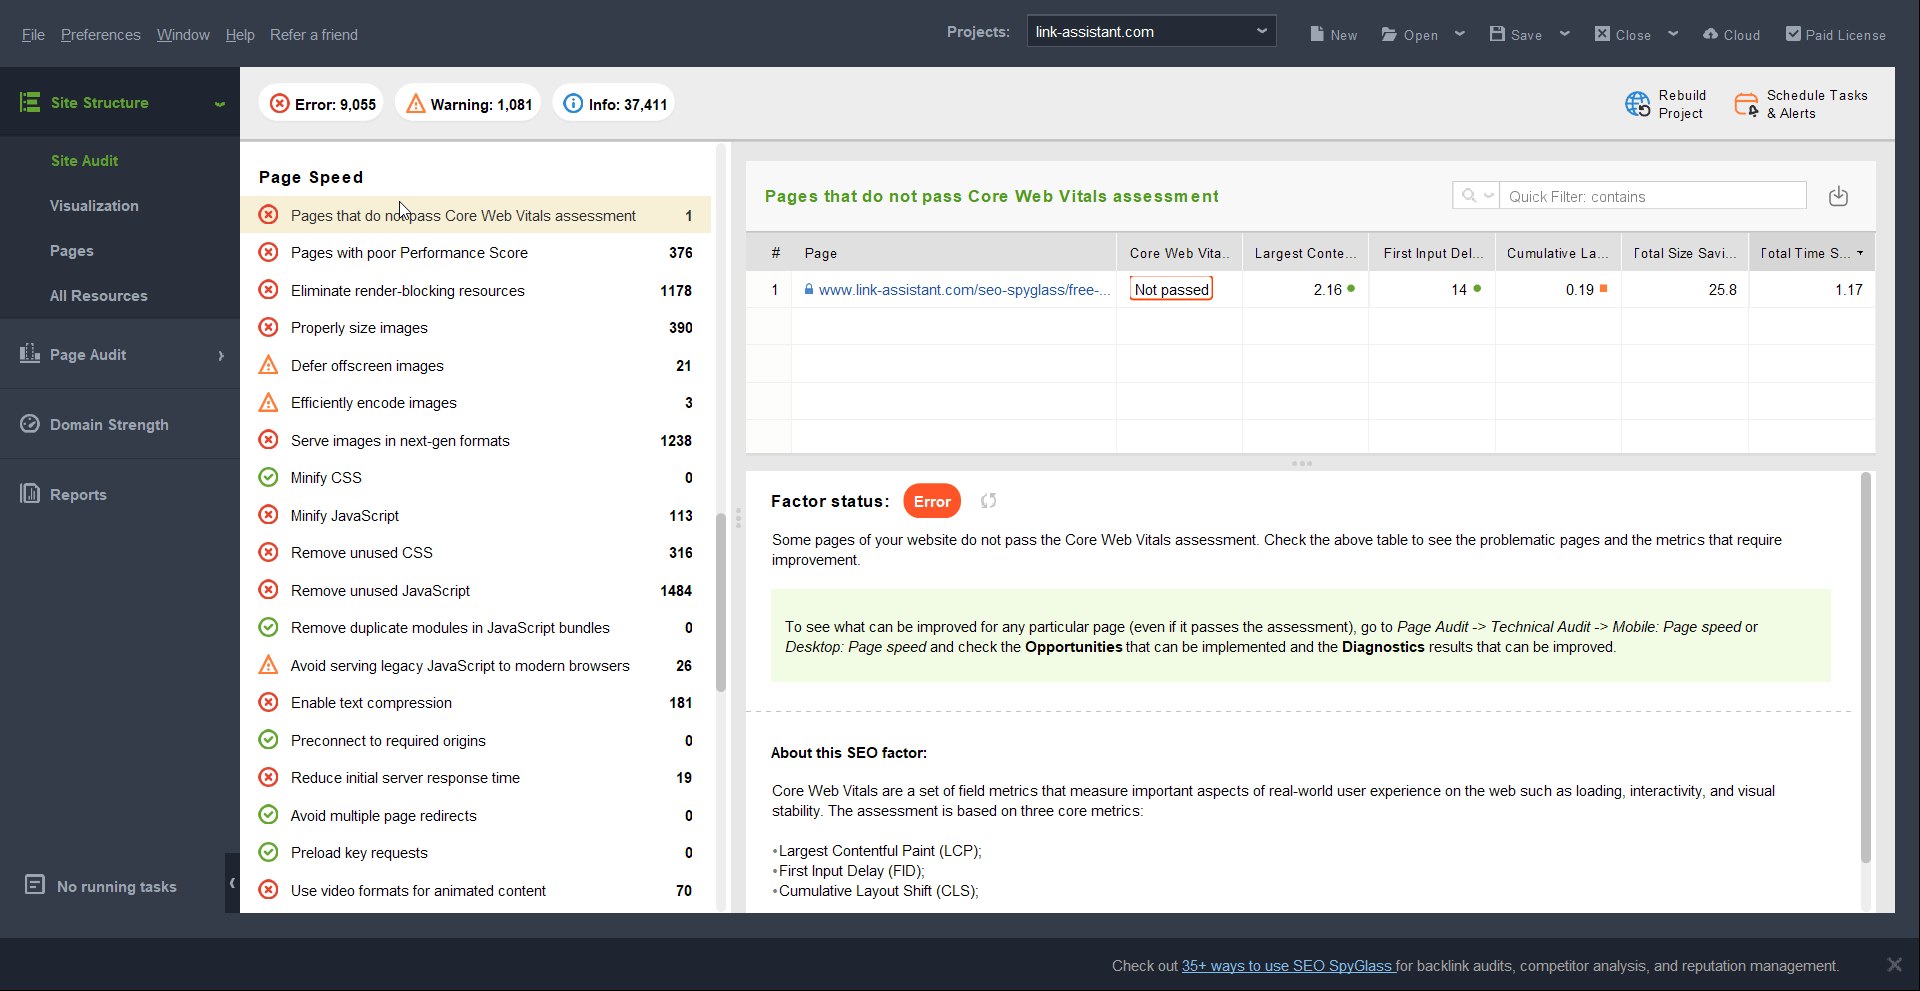The height and width of the screenshot is (991, 1920).
Task: Click green check icon next to Minify CSS
Action: 268,477
